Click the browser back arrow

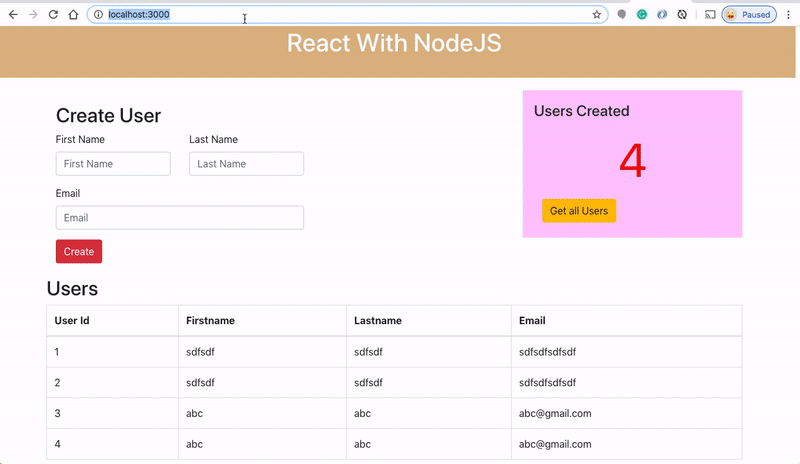(13, 14)
